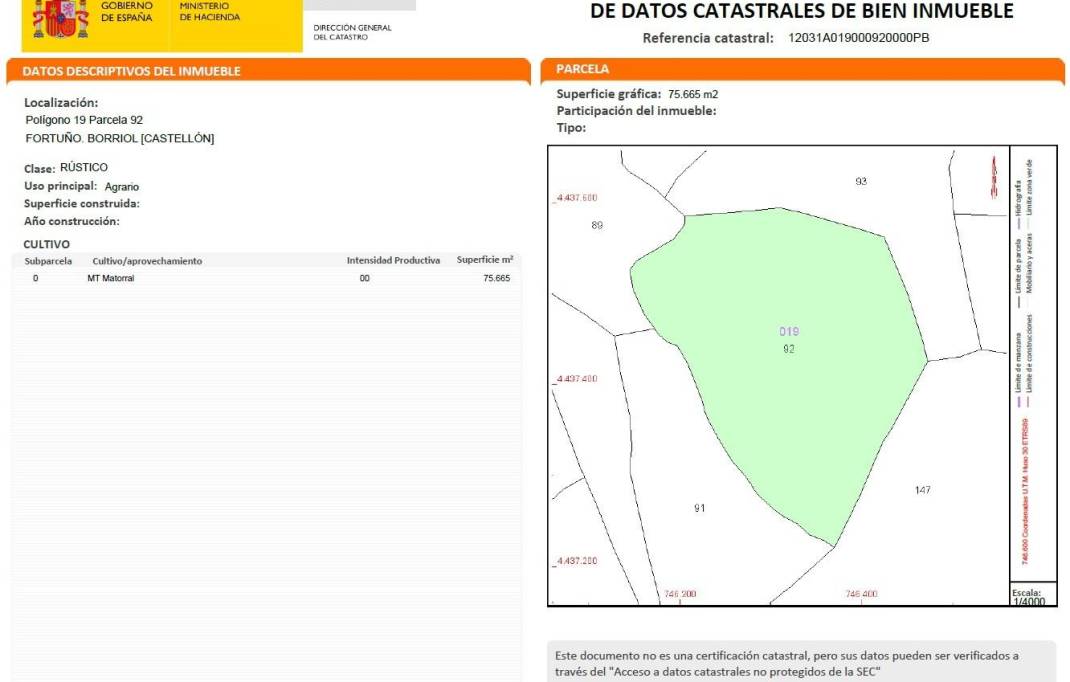Click the 'Intensidad Productiva' column header
The image size is (1070, 682).
click(x=393, y=260)
